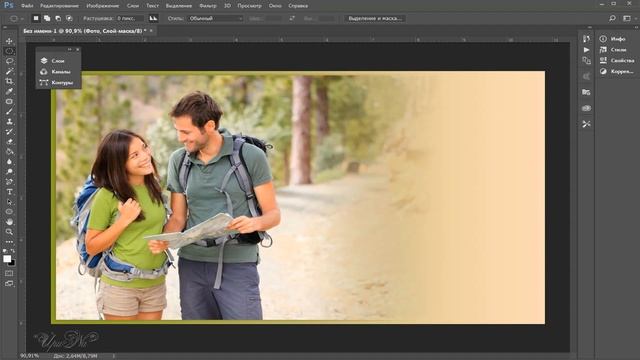640x360 pixels.
Task: Select the Magic Wand tool
Action: click(x=9, y=71)
